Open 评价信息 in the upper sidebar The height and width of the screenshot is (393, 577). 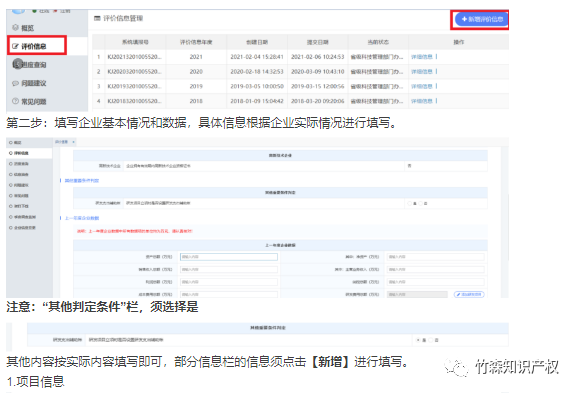coord(34,46)
